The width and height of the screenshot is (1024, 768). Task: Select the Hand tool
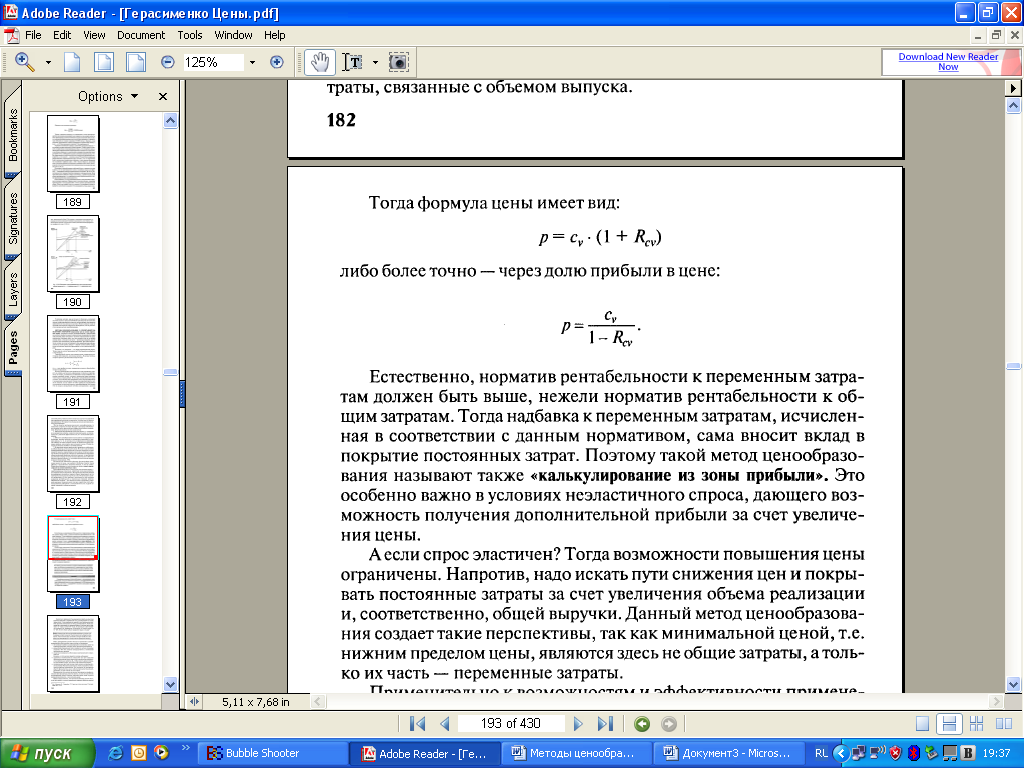320,62
